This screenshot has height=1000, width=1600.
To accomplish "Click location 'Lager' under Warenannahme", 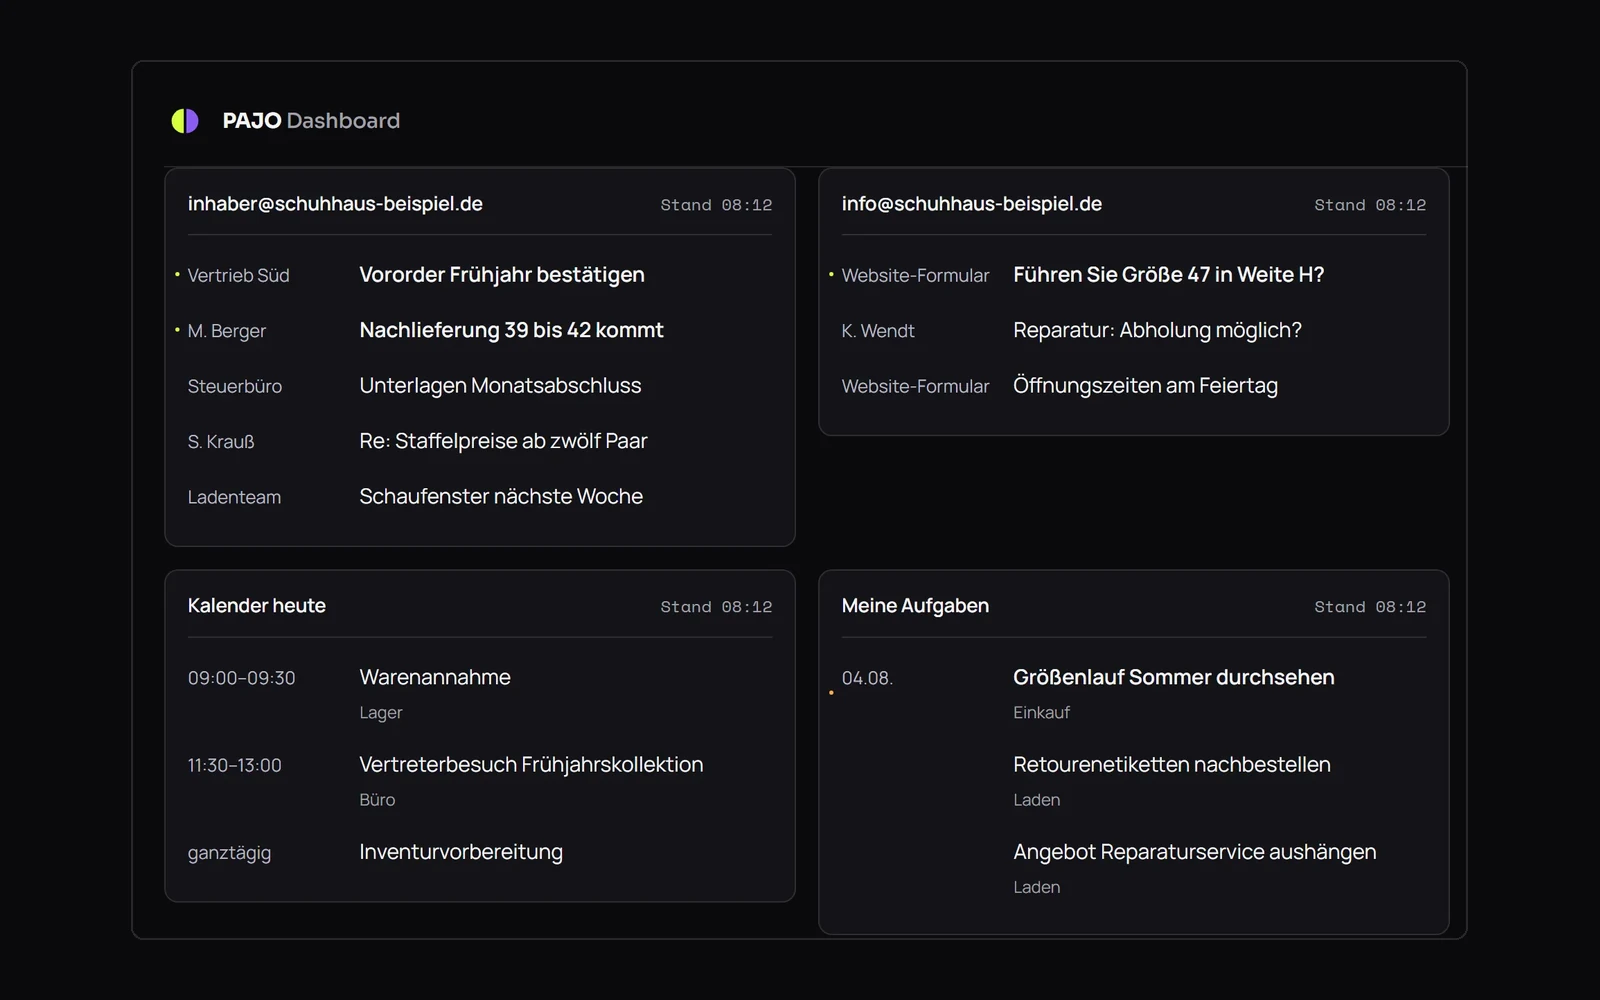I will pos(381,713).
